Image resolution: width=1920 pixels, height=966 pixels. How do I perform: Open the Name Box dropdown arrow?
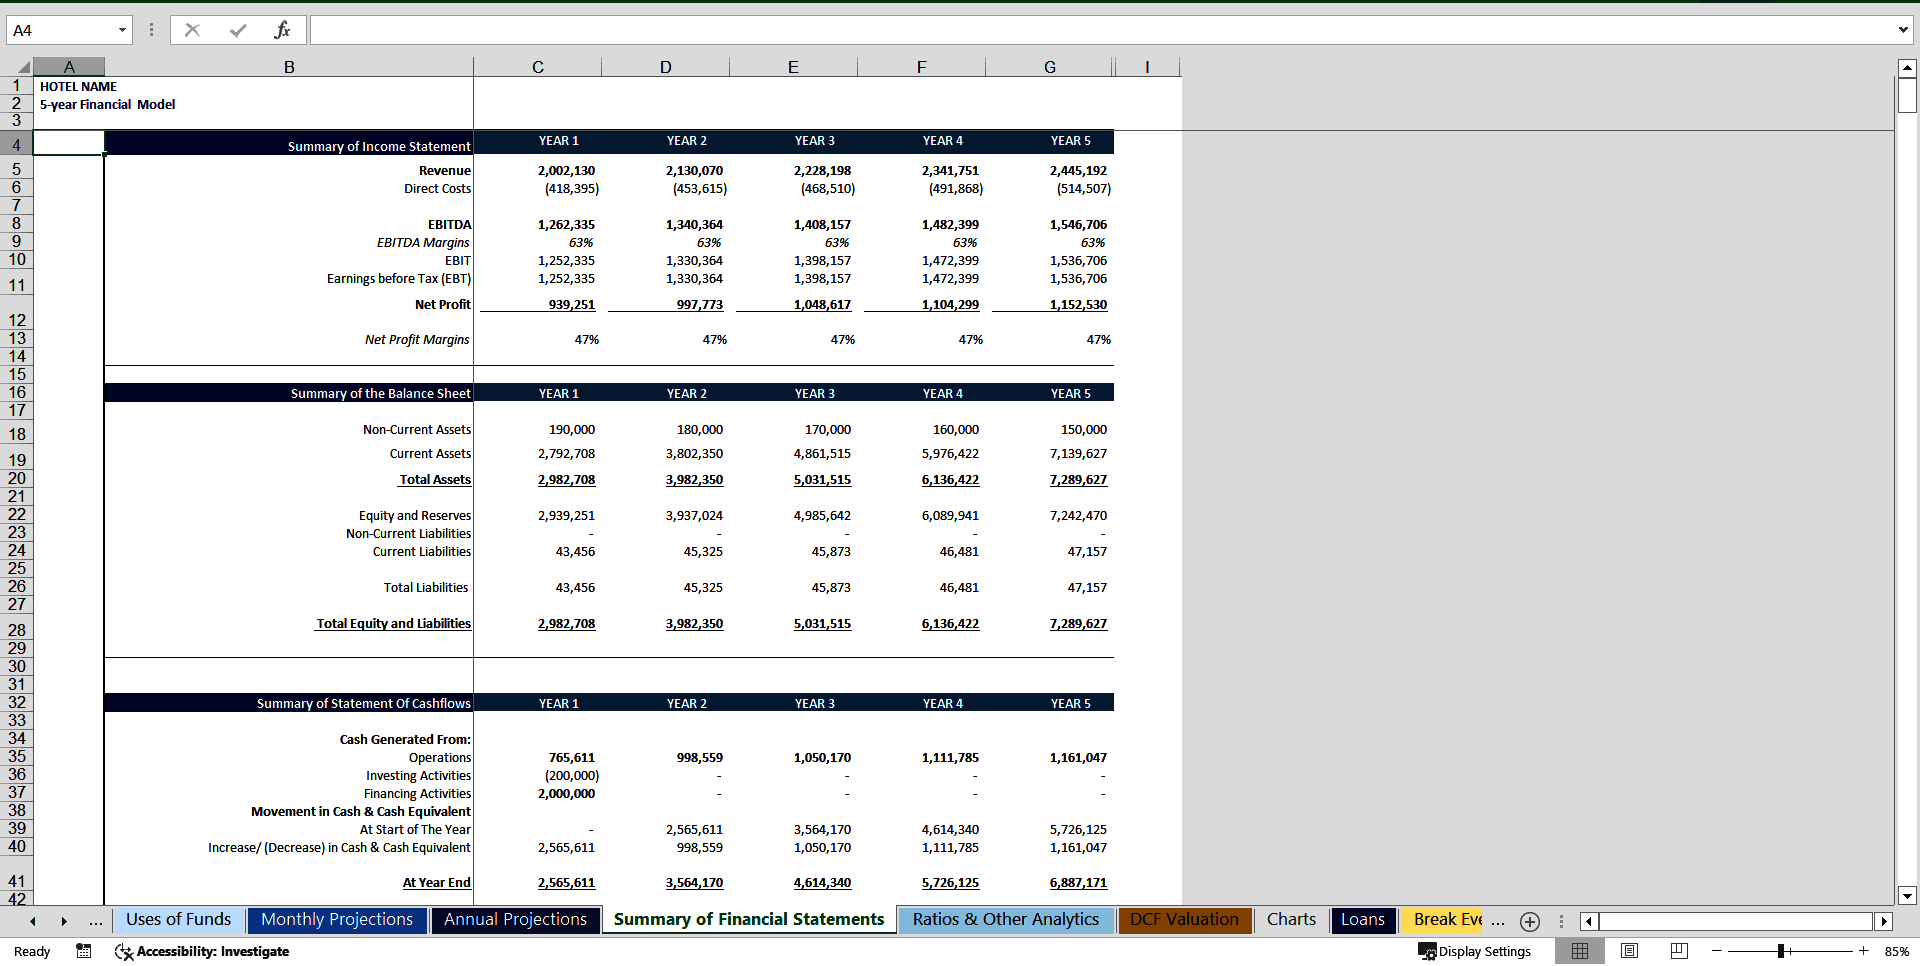tap(122, 30)
